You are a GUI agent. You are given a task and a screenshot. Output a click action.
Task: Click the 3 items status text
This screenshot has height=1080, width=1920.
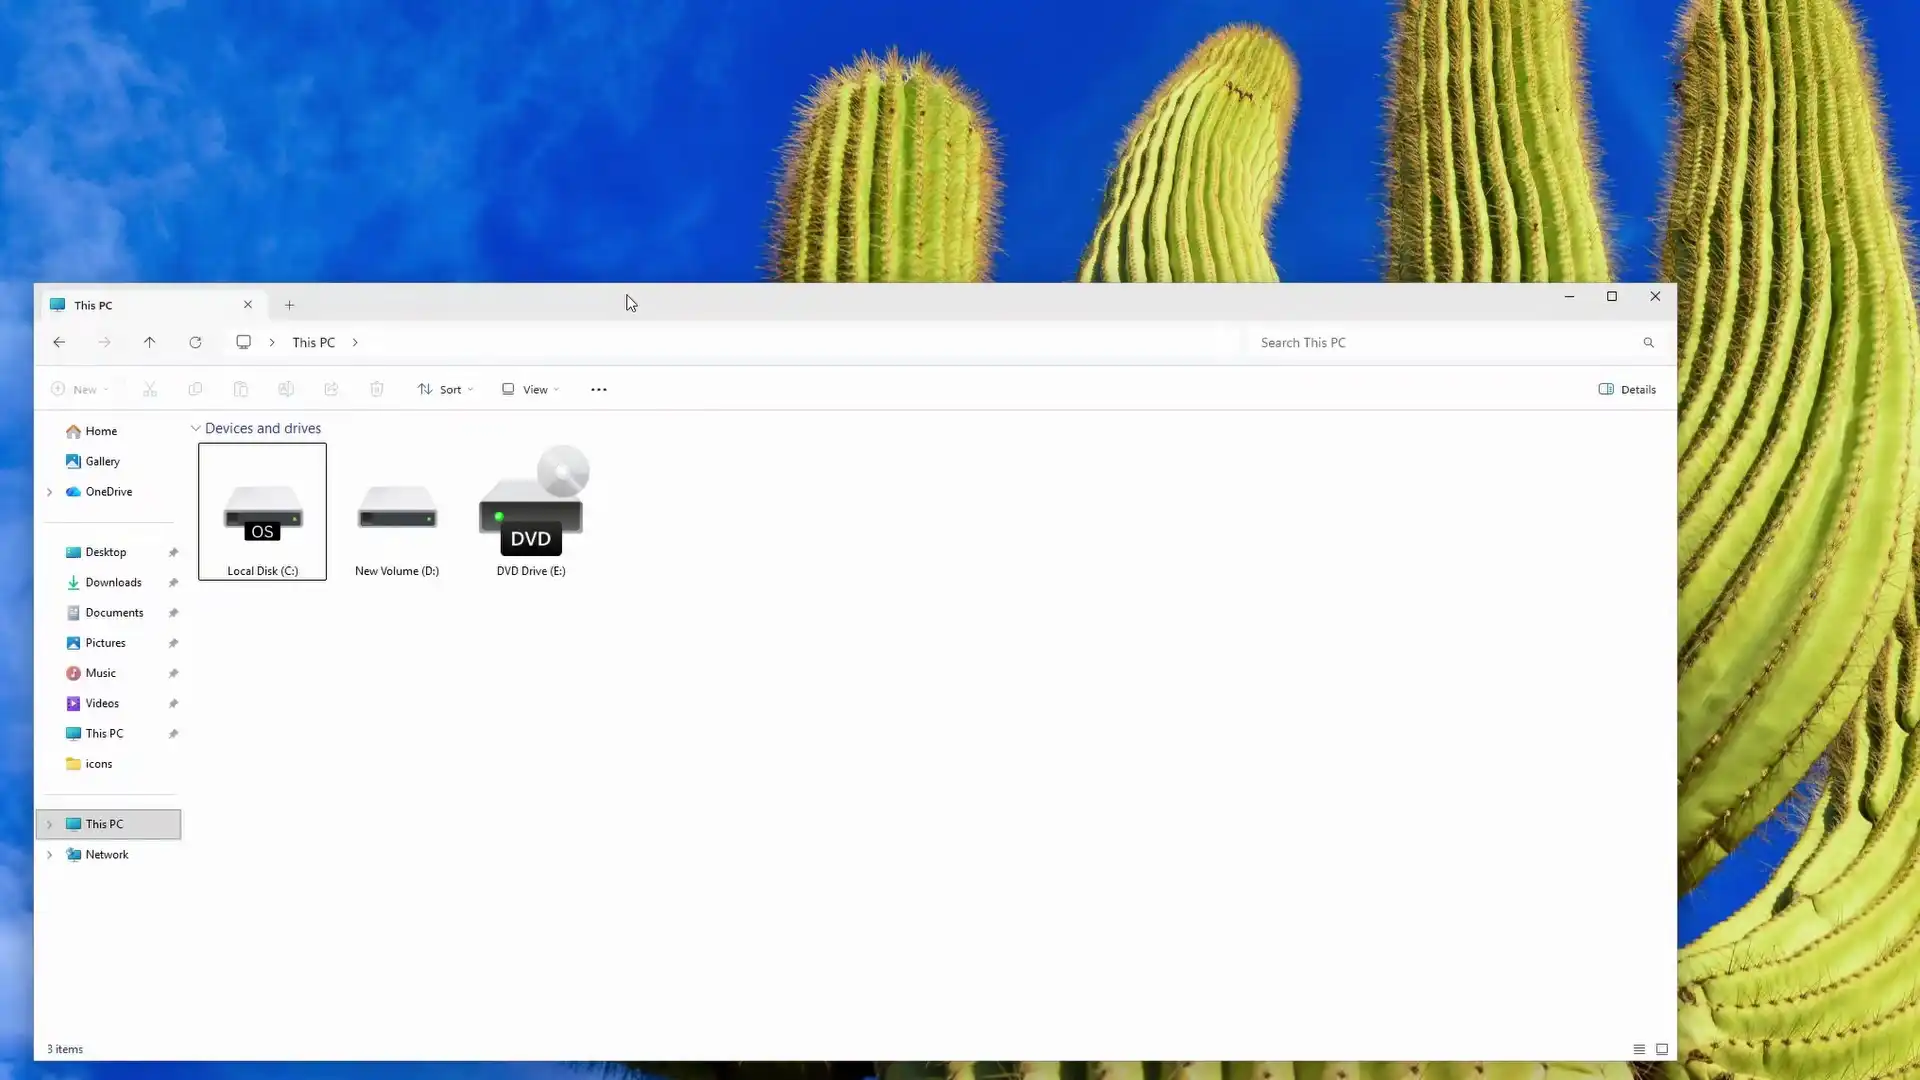point(65,1049)
